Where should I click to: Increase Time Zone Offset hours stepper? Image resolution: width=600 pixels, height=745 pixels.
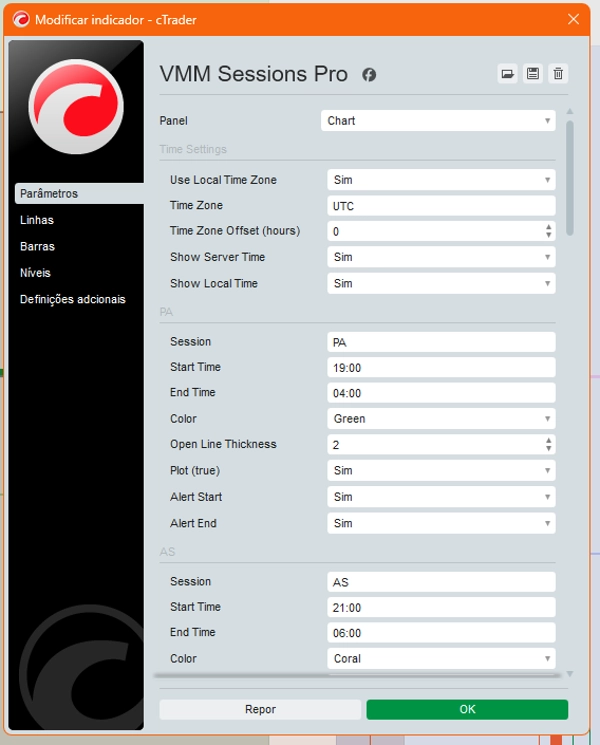[549, 227]
